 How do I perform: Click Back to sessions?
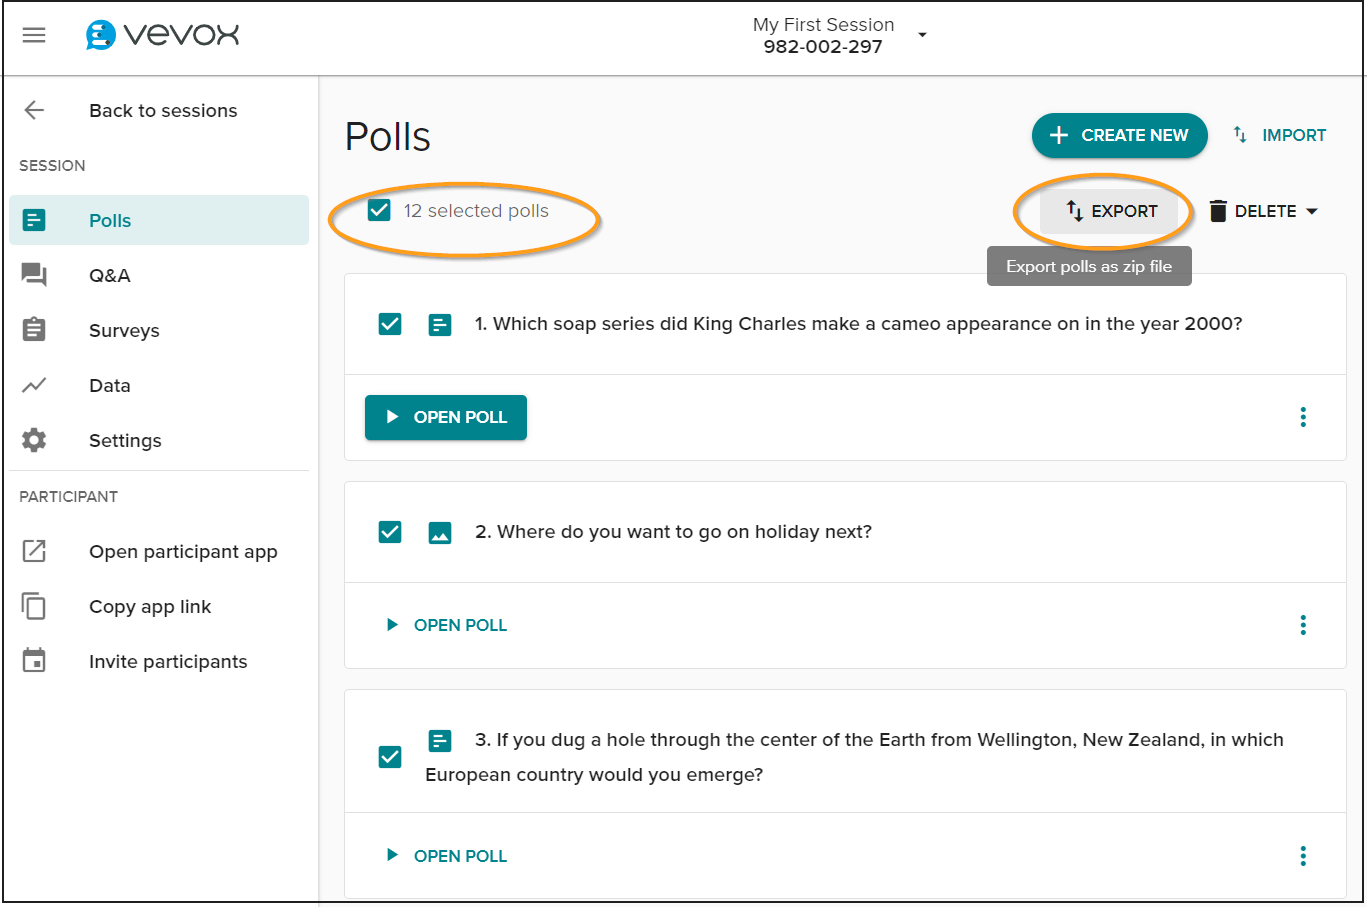[163, 110]
